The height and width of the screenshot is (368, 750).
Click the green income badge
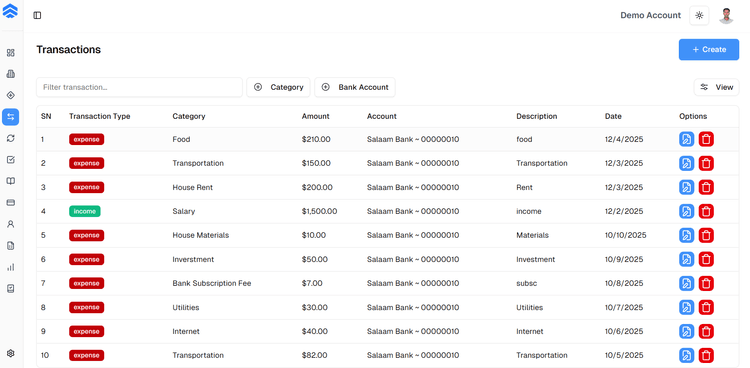pyautogui.click(x=85, y=211)
